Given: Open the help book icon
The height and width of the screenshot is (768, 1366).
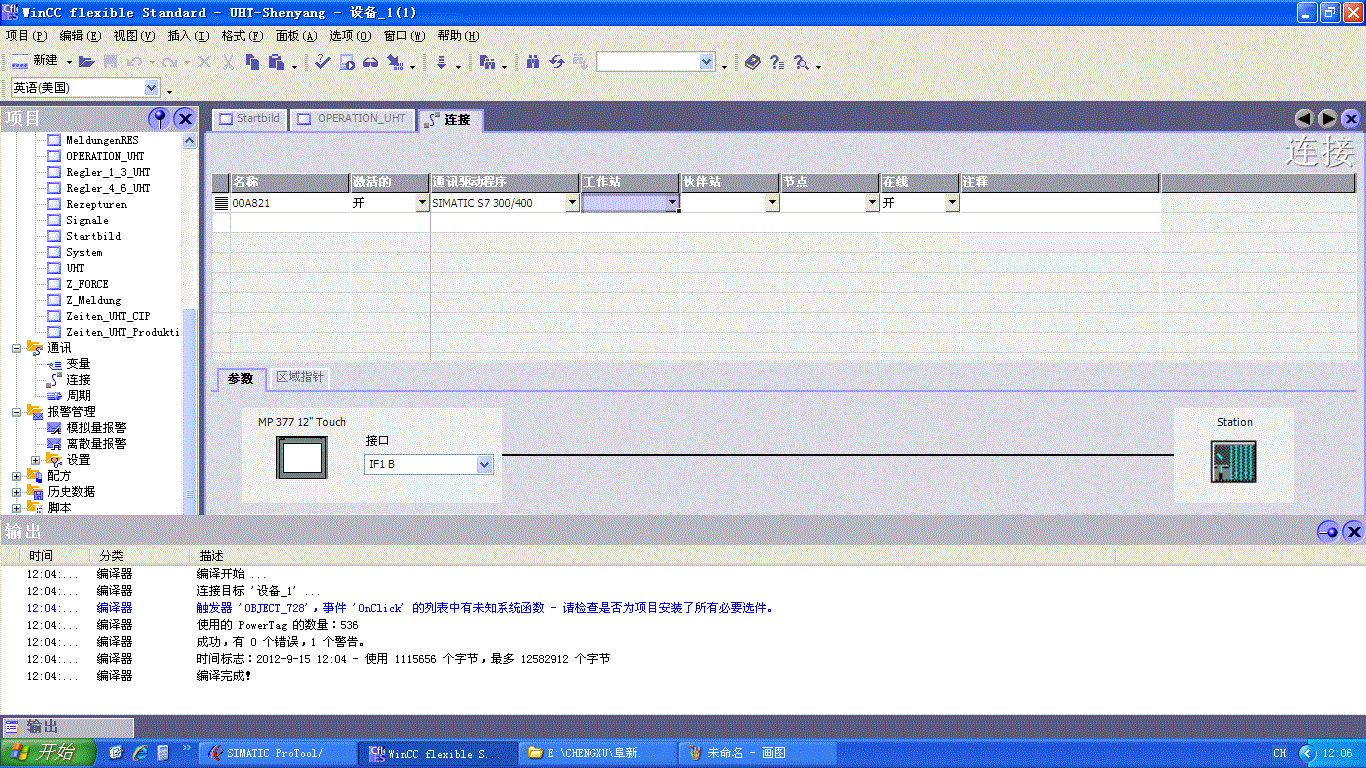Looking at the screenshot, I should (752, 62).
